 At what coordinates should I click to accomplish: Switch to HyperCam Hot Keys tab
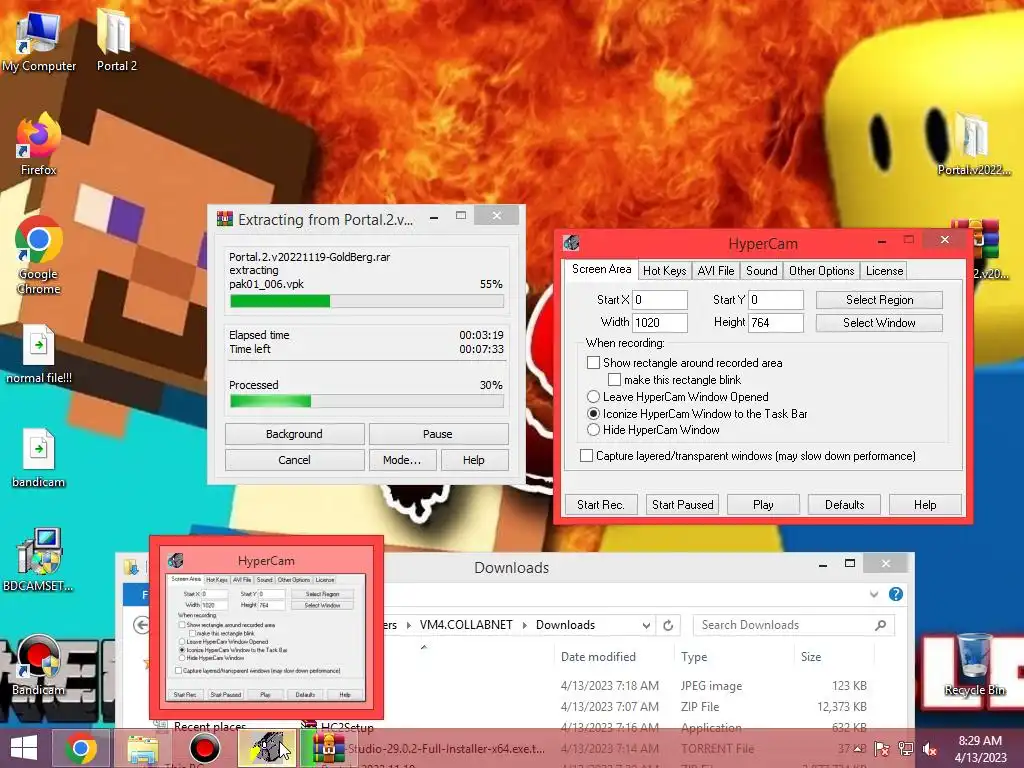pos(664,270)
